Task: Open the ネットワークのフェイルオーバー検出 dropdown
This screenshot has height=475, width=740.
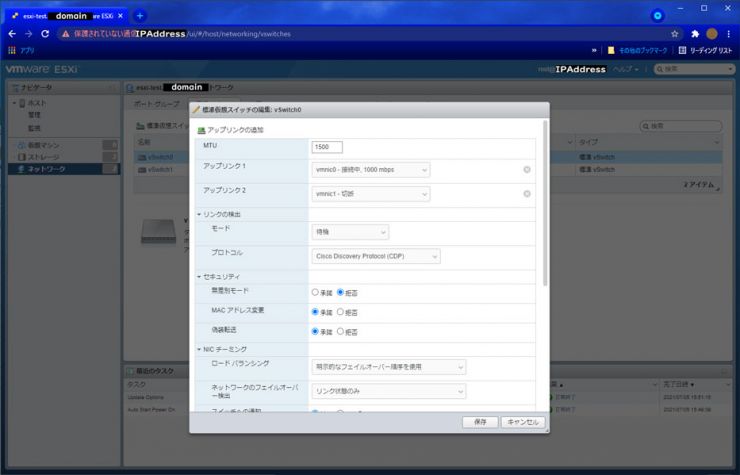Action: click(388, 391)
